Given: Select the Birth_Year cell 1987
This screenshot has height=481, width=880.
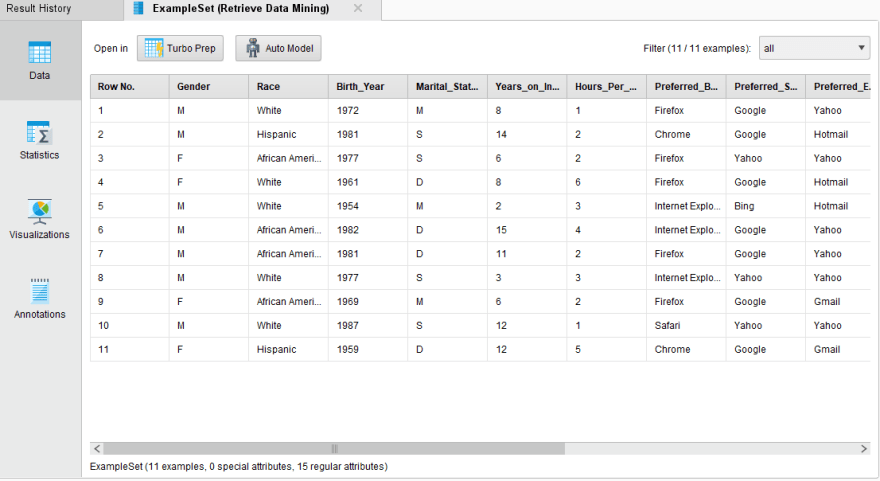Looking at the screenshot, I should click(368, 326).
